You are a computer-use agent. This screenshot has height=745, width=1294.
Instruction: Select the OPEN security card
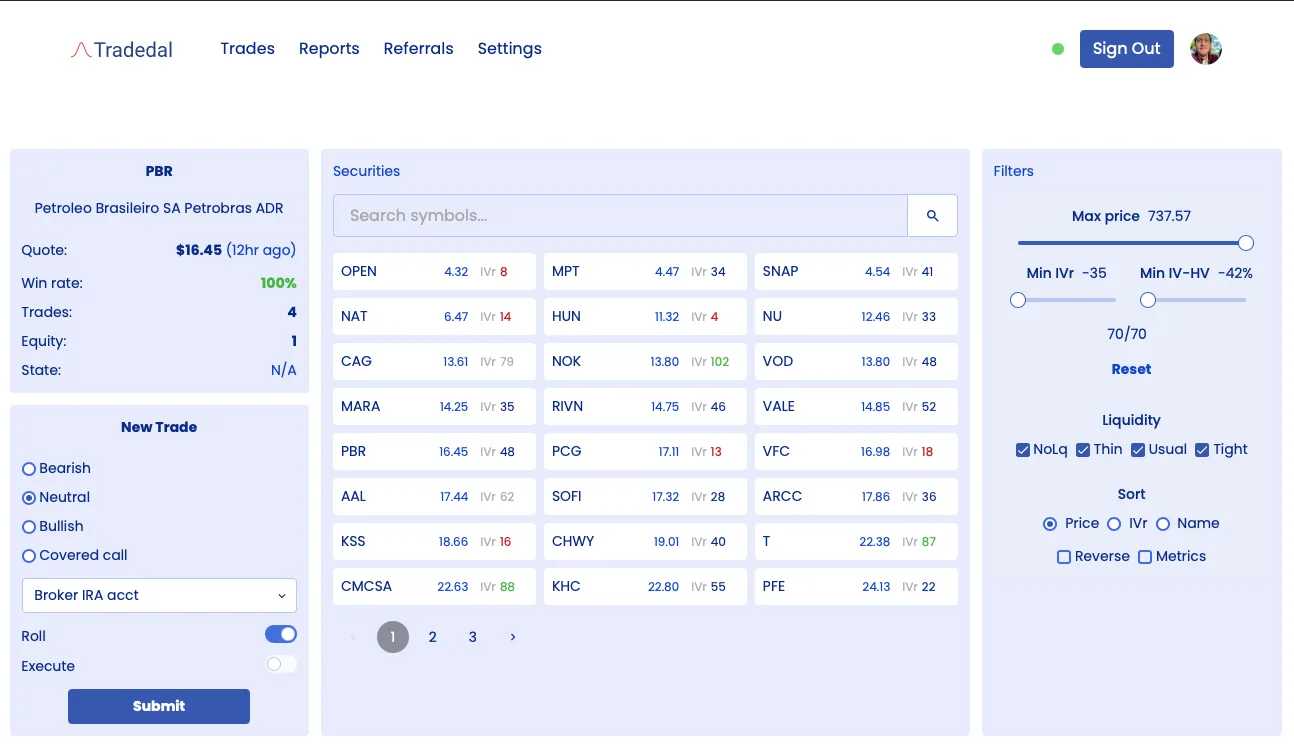[x=434, y=271]
